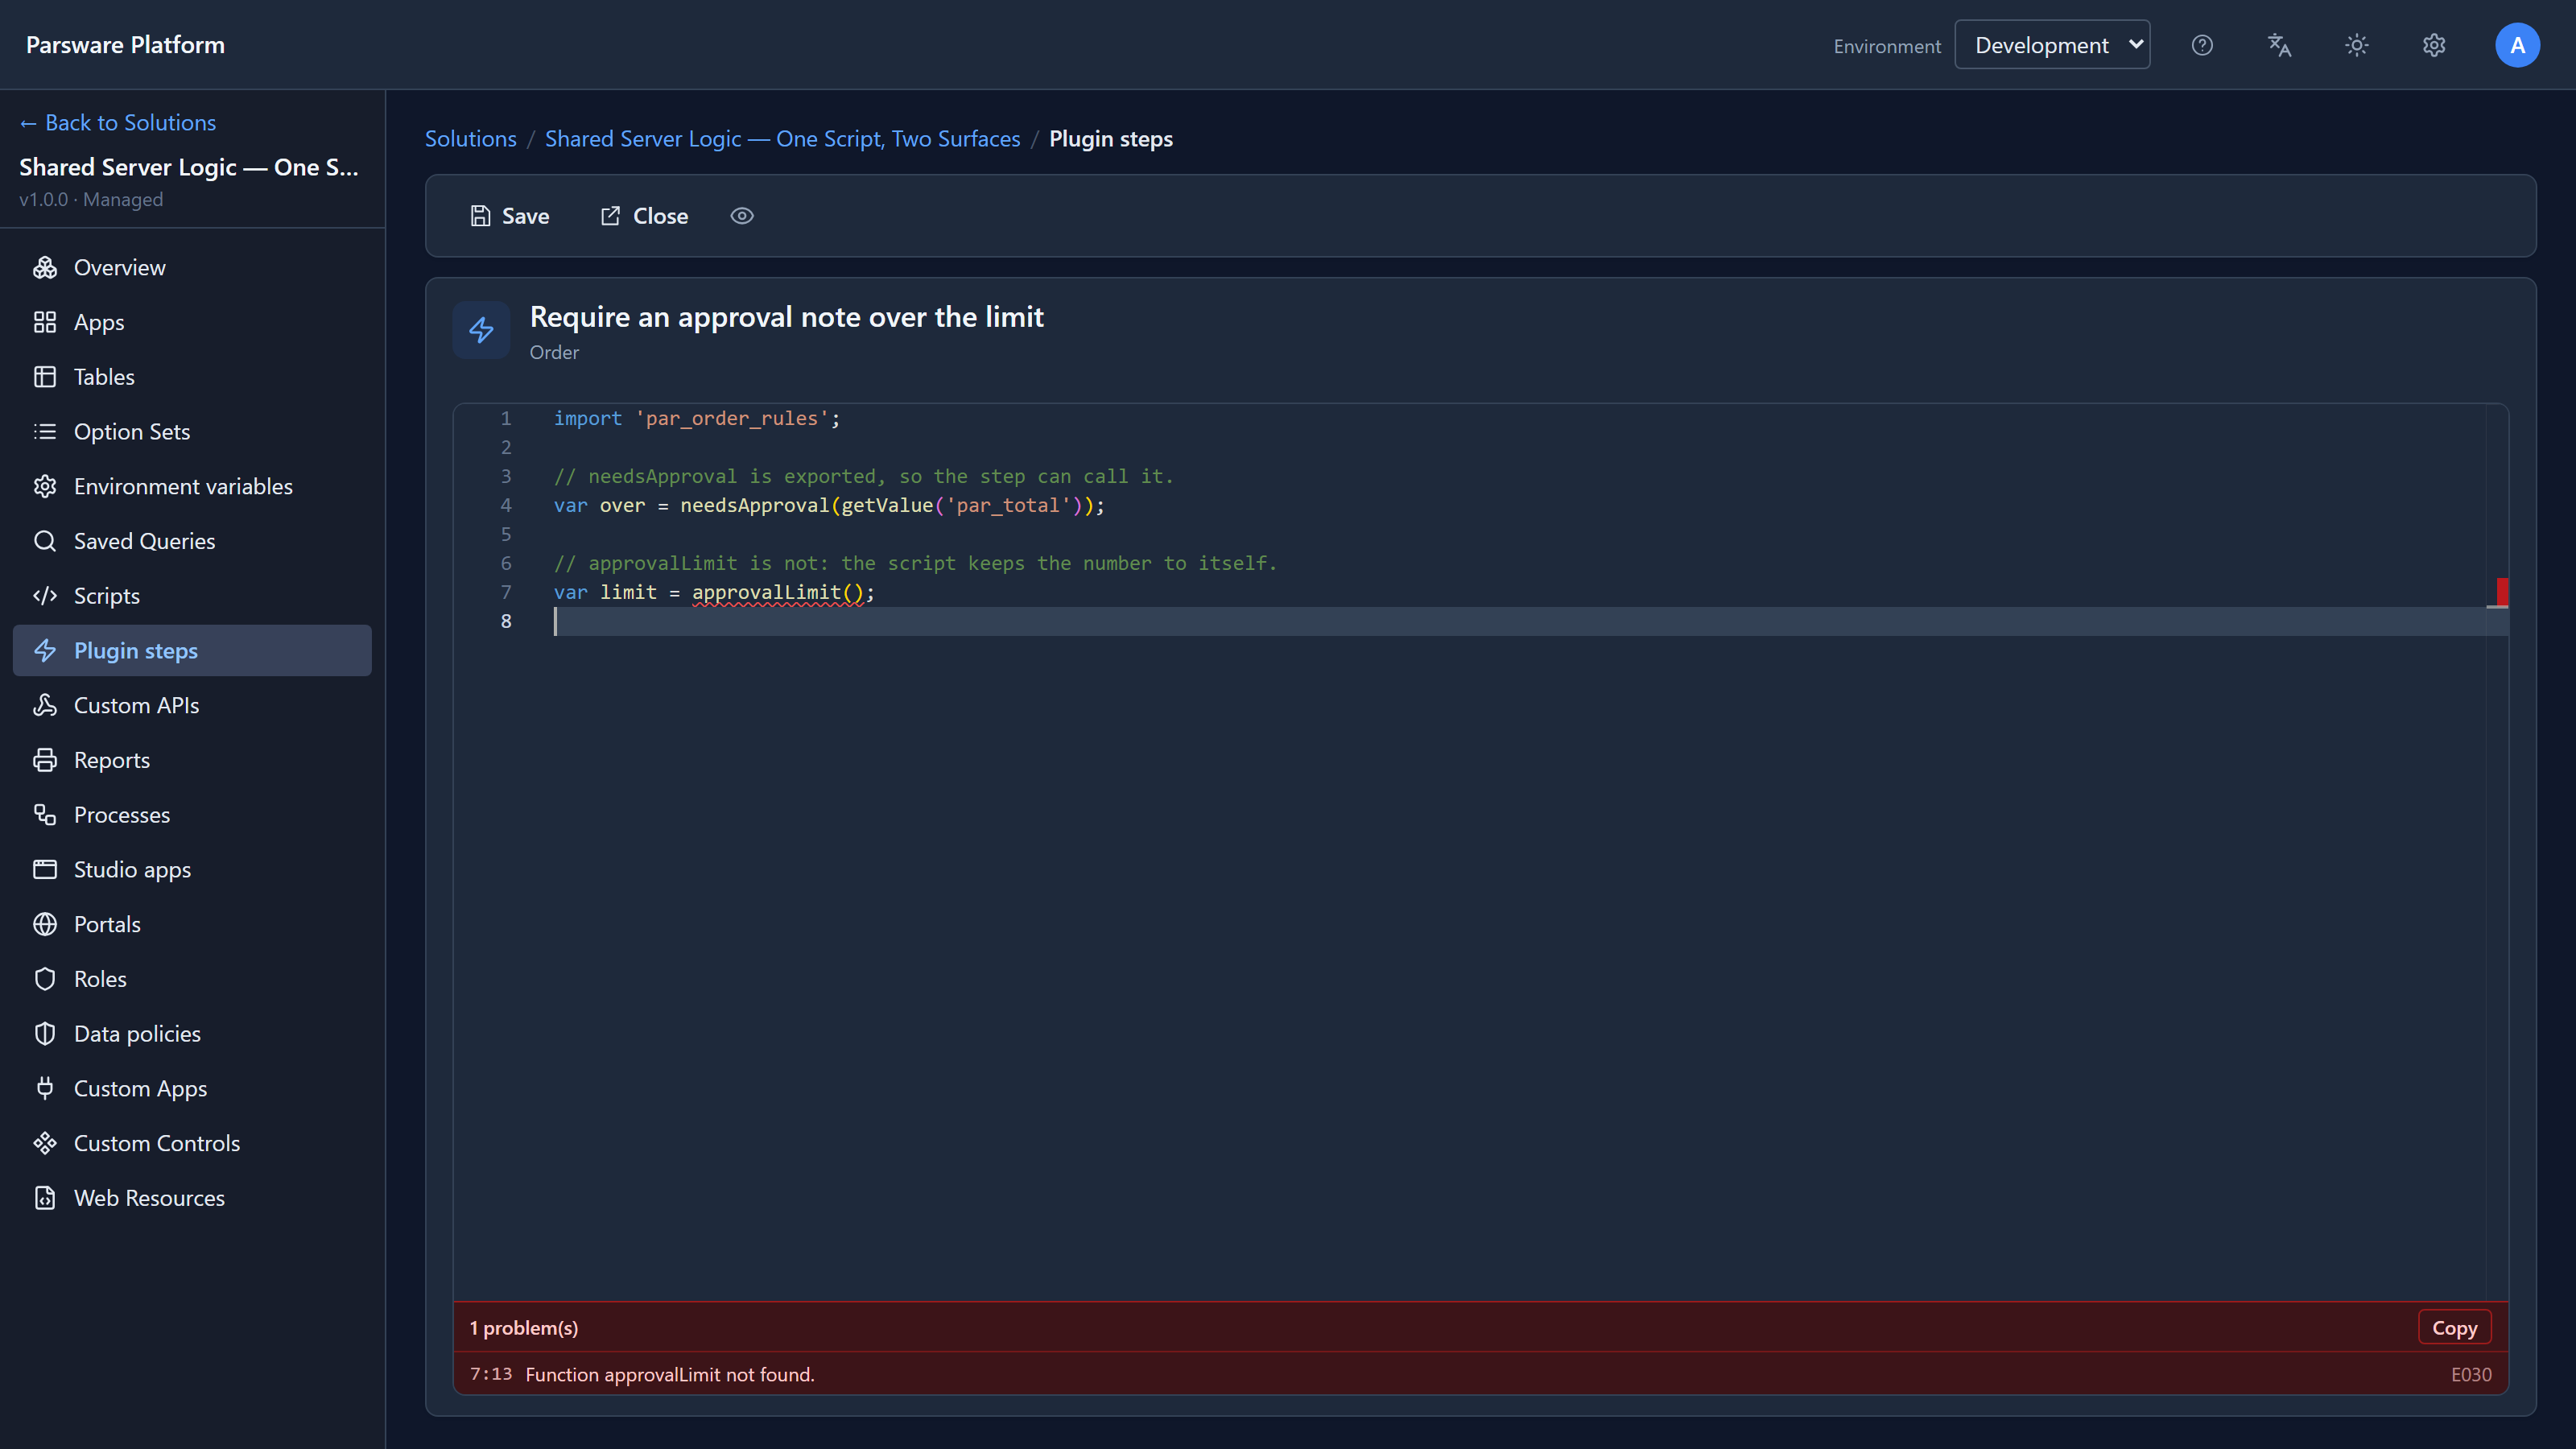Image resolution: width=2576 pixels, height=1449 pixels.
Task: Click the lightning icon beside the step title
Action: (x=481, y=330)
